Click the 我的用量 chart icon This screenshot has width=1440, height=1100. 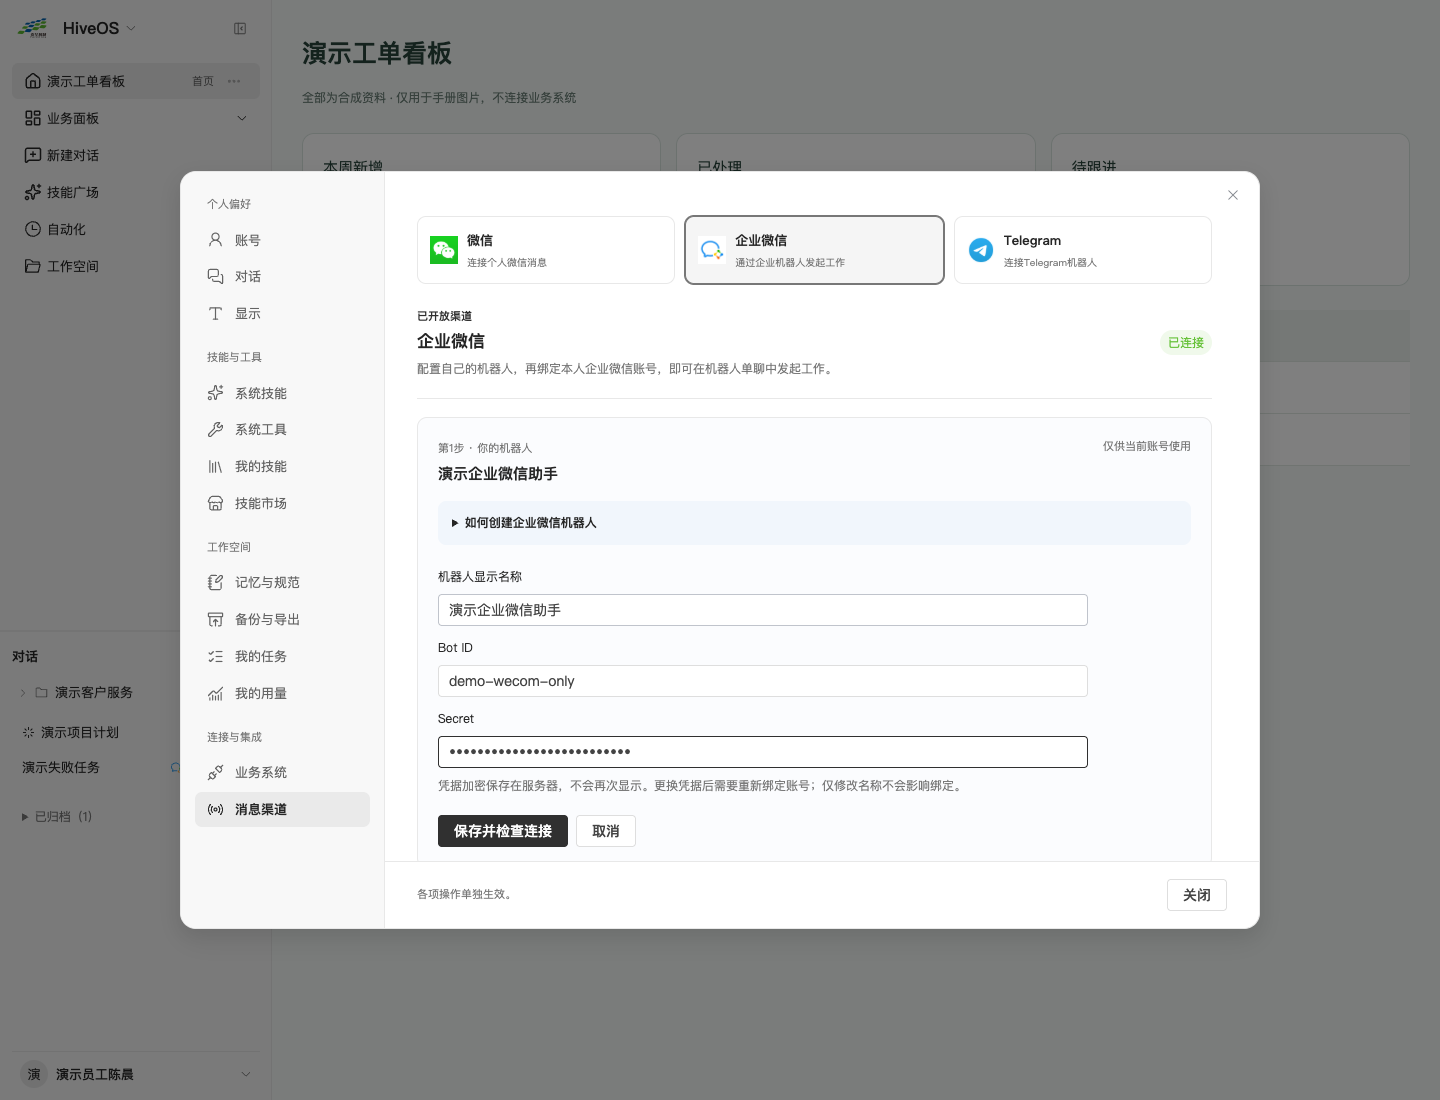(x=215, y=694)
